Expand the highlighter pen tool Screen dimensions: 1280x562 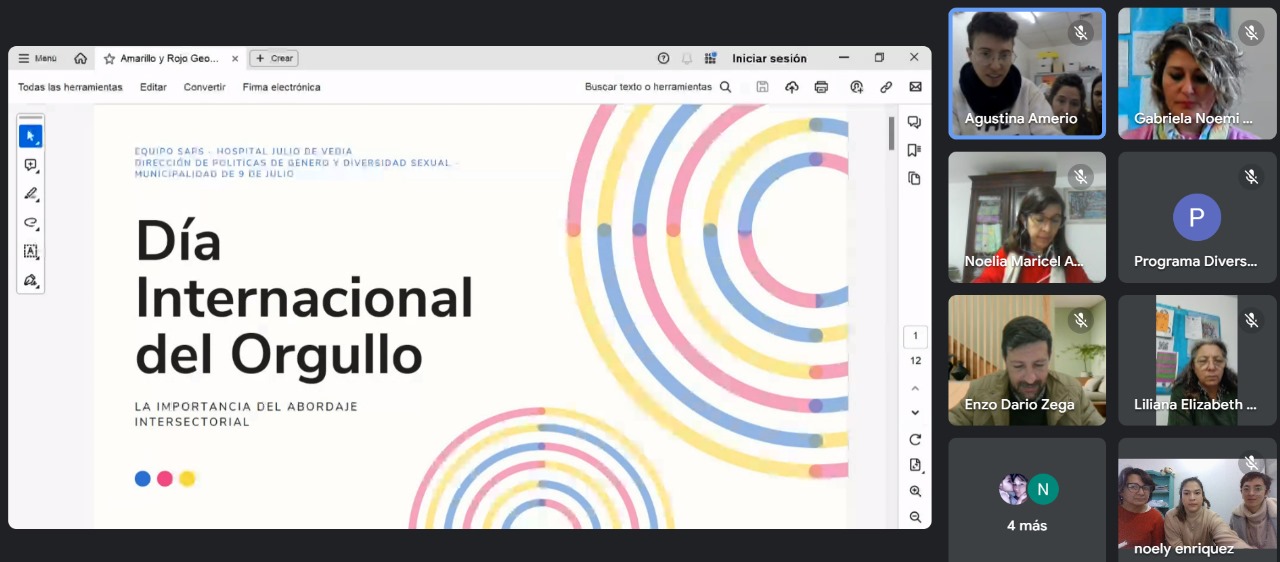[30, 194]
